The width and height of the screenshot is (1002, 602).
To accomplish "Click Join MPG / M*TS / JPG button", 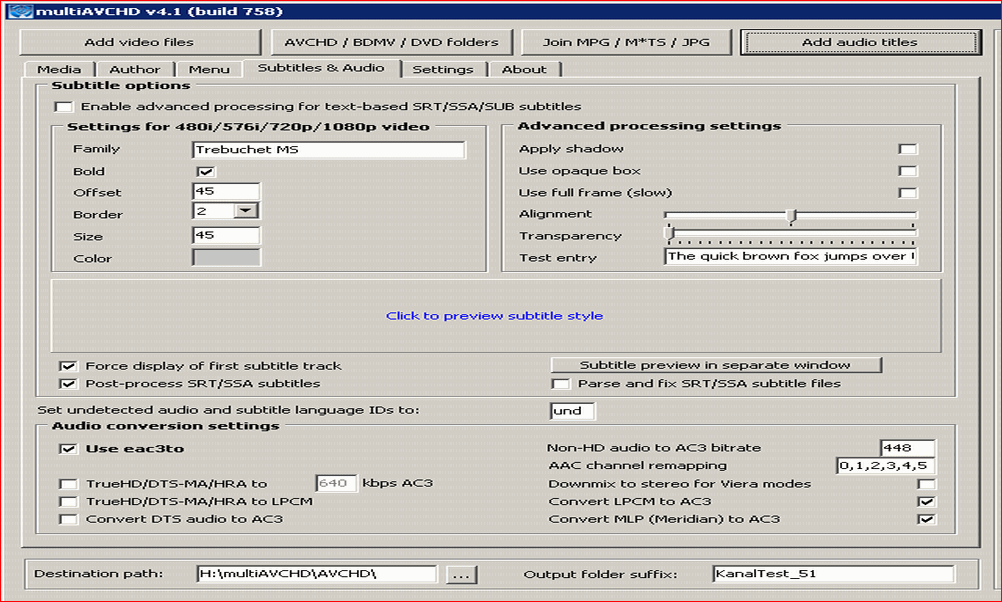I will 628,42.
